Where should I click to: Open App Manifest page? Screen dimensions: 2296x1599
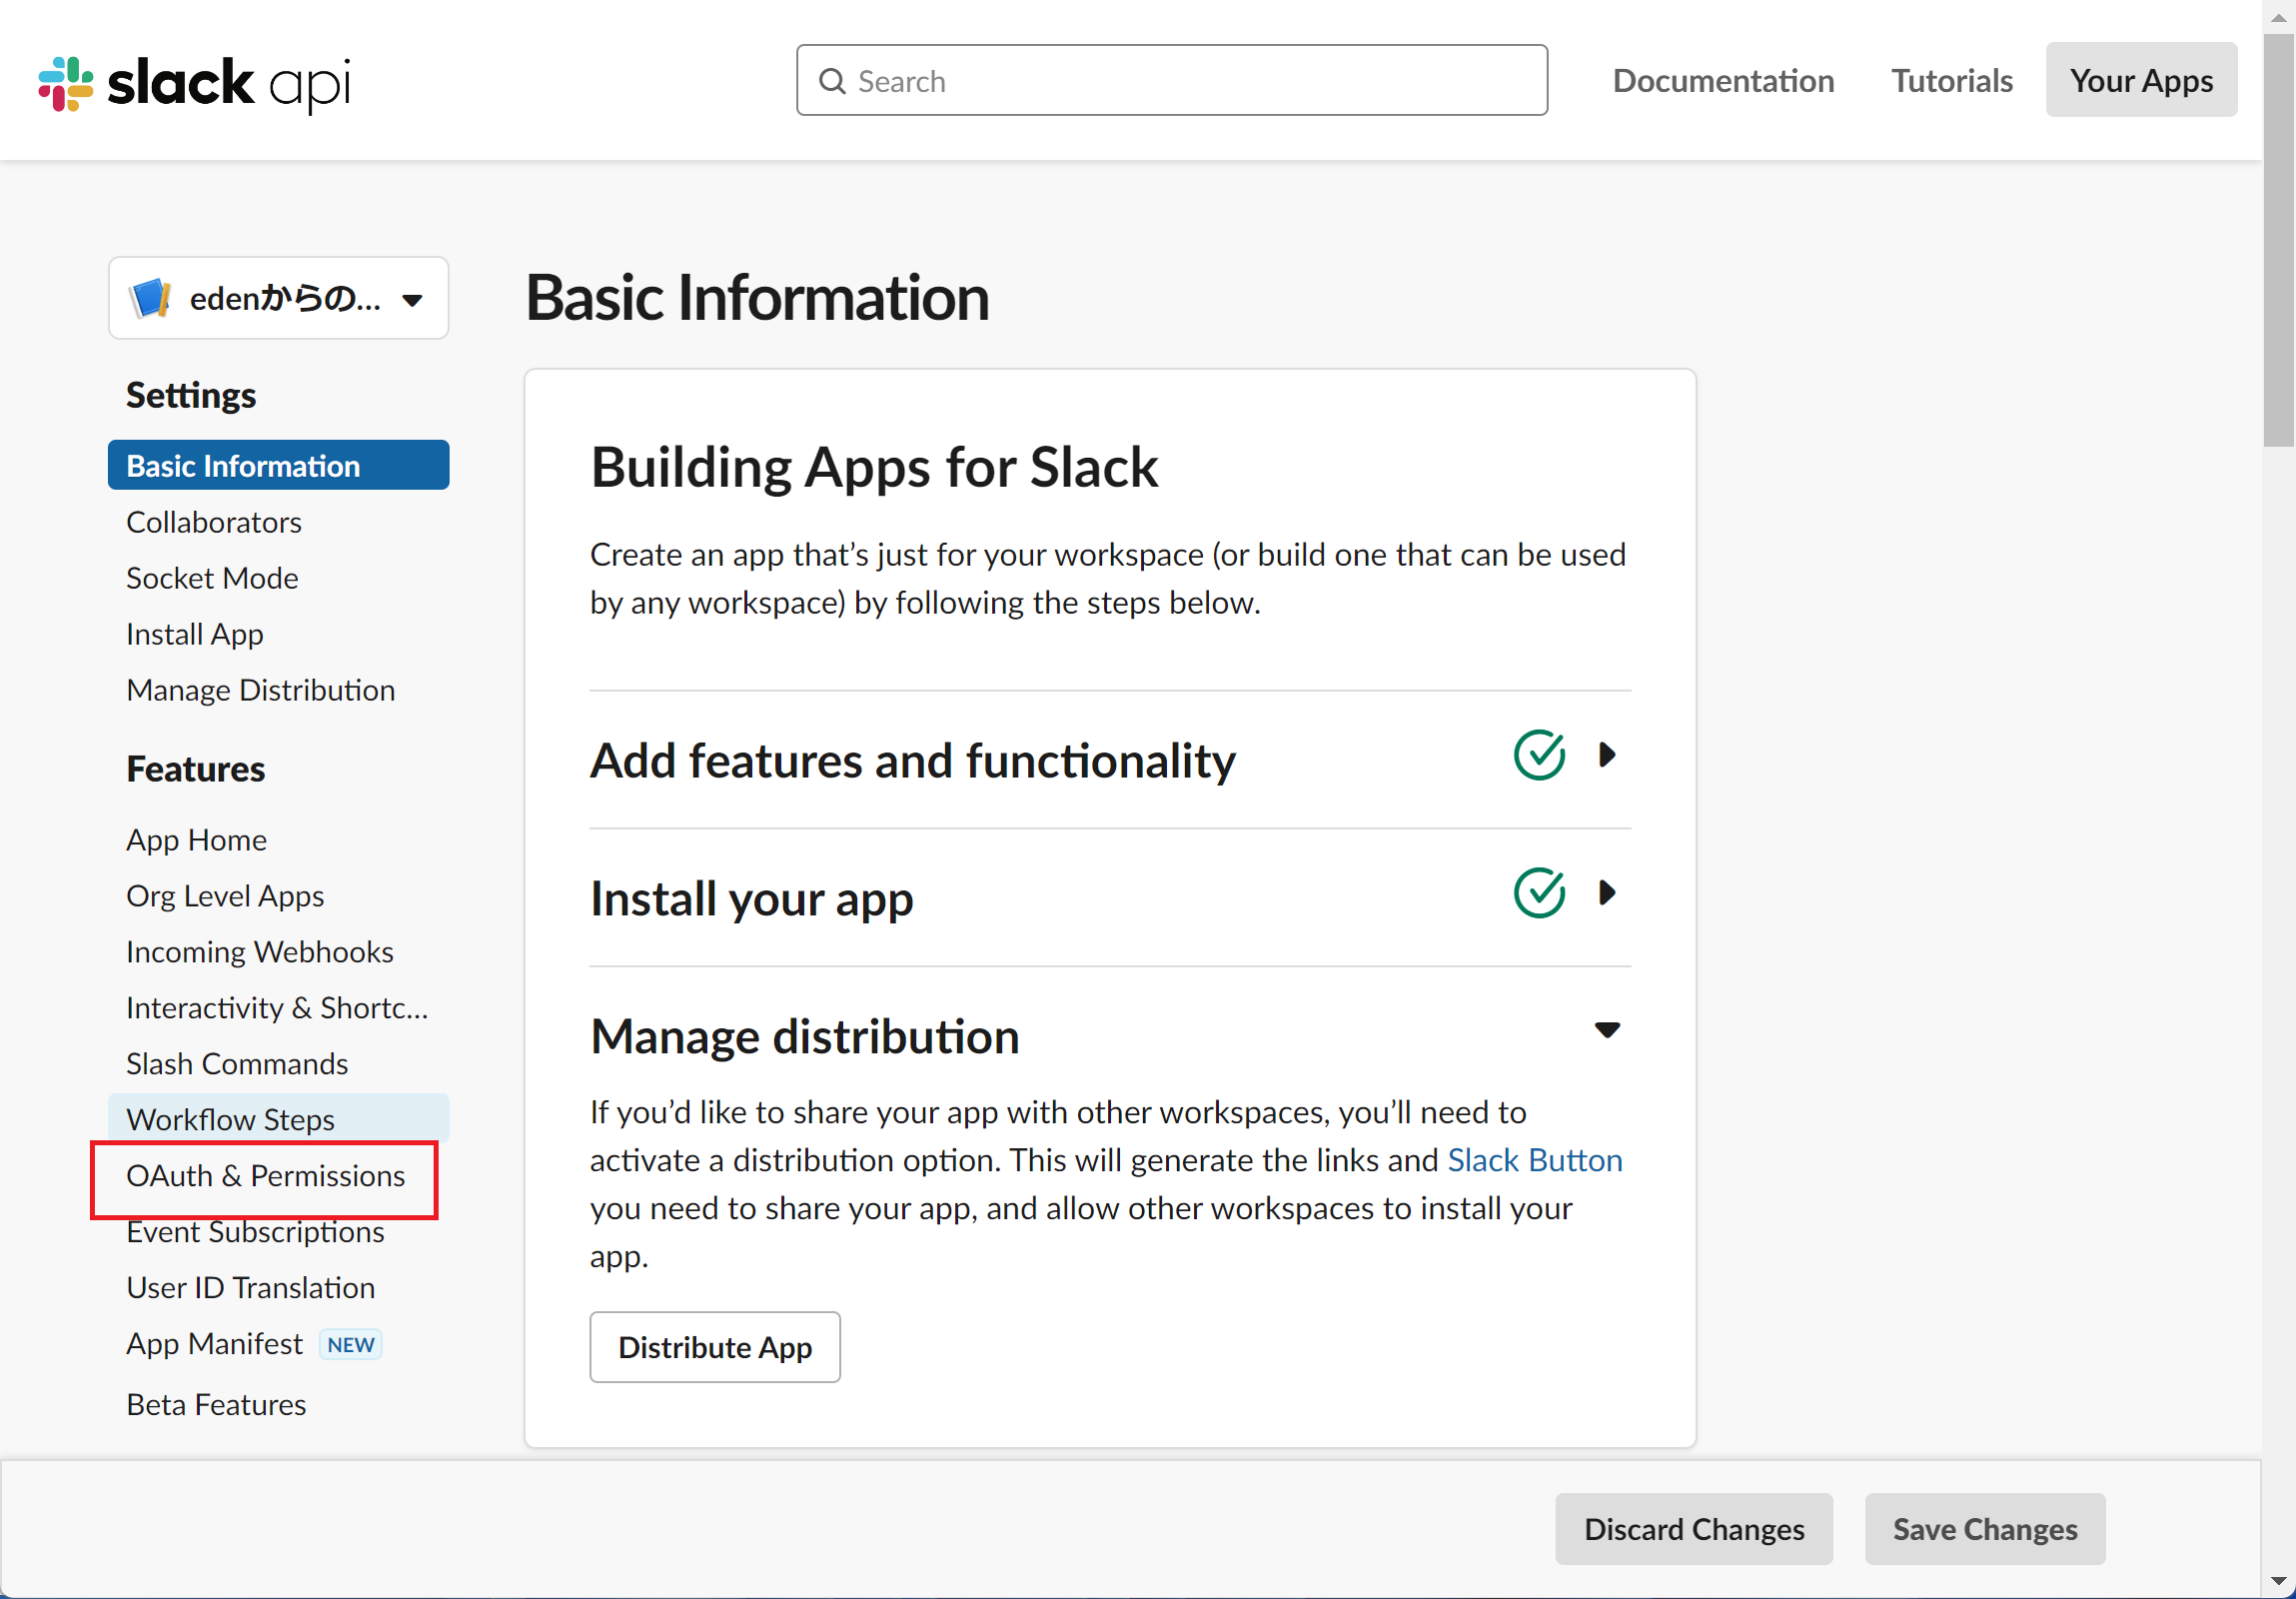tap(214, 1344)
